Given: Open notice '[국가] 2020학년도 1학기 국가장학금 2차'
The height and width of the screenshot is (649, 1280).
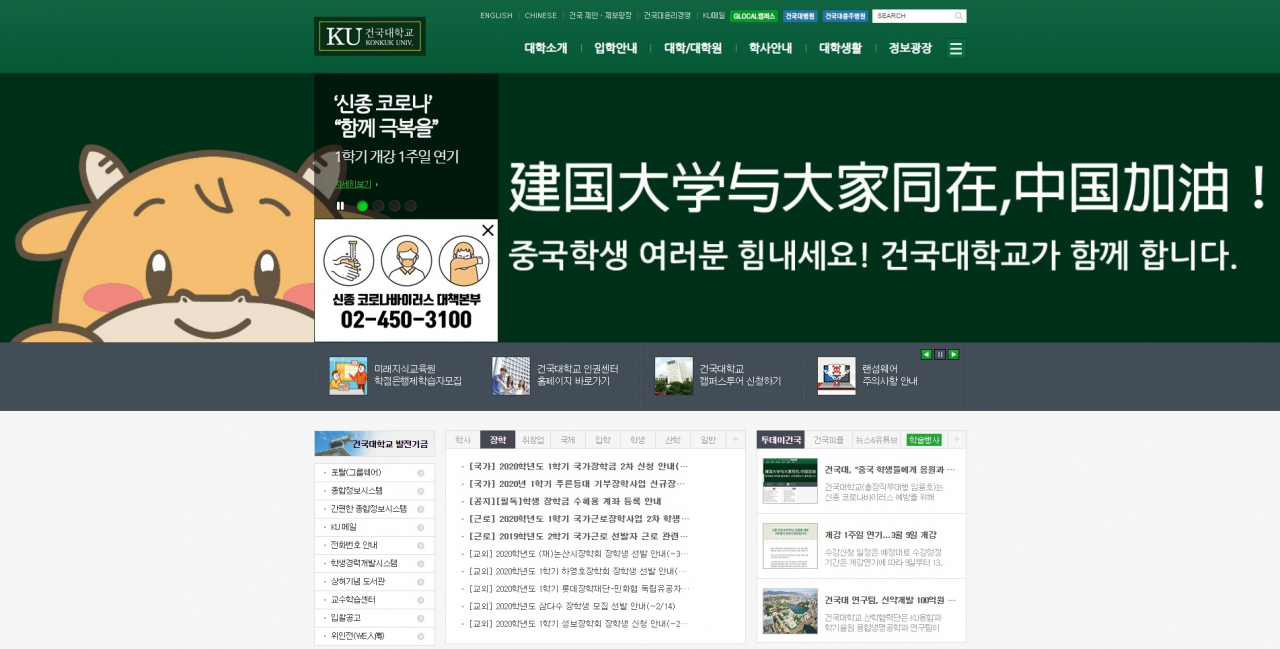Looking at the screenshot, I should click(x=578, y=466).
